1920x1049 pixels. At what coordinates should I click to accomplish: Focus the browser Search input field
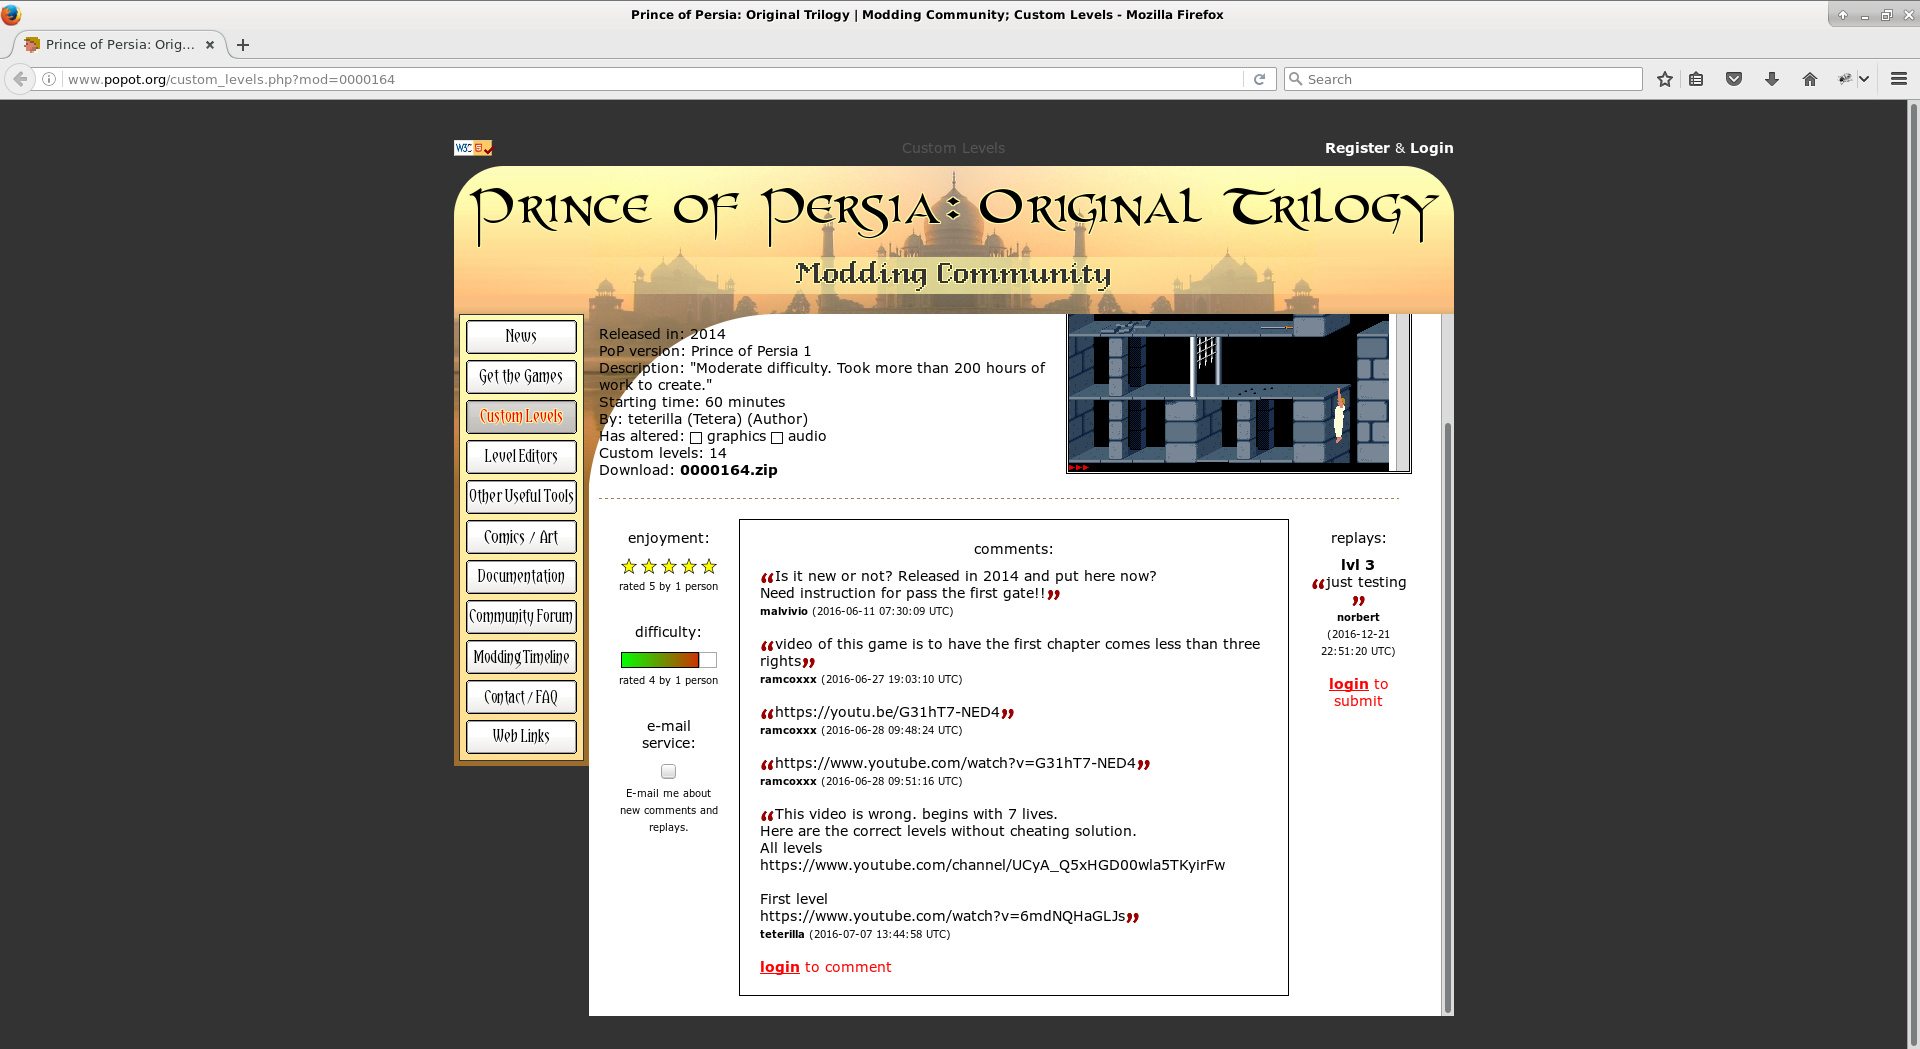(x=1463, y=79)
